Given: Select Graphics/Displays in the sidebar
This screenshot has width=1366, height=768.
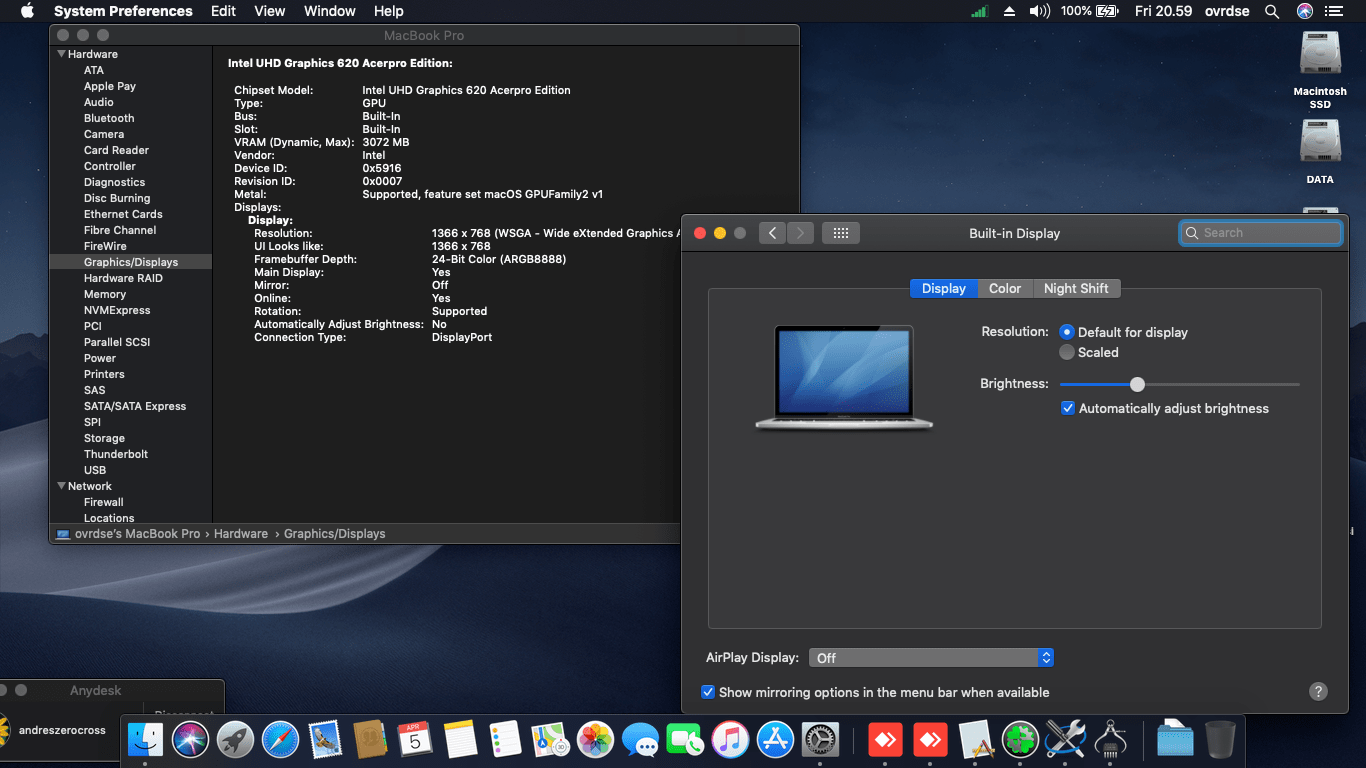Looking at the screenshot, I should click(131, 261).
